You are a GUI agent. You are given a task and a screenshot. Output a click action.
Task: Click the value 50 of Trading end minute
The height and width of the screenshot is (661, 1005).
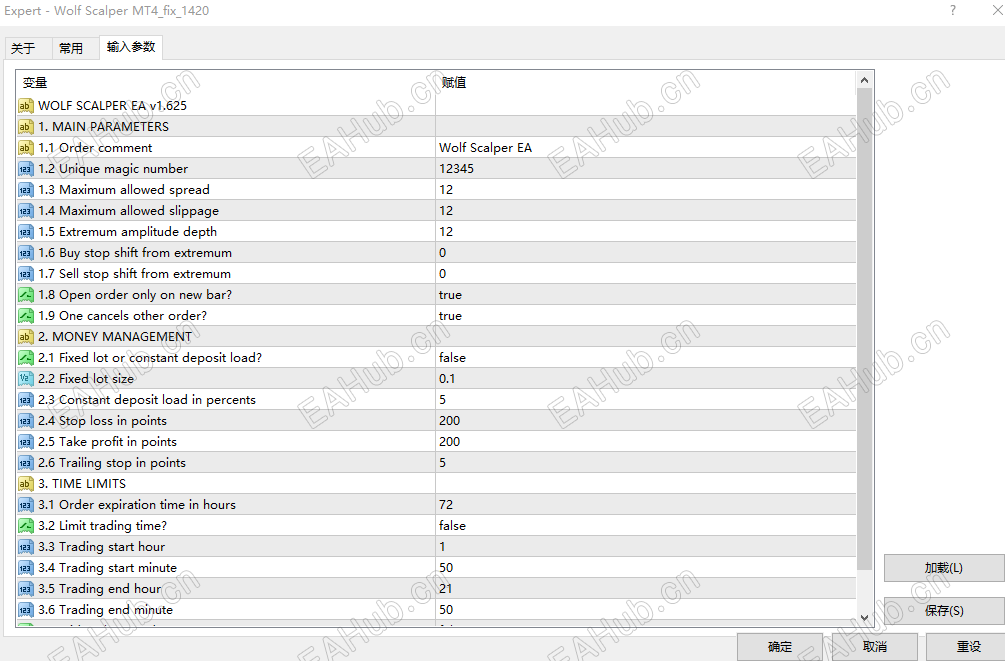[446, 610]
